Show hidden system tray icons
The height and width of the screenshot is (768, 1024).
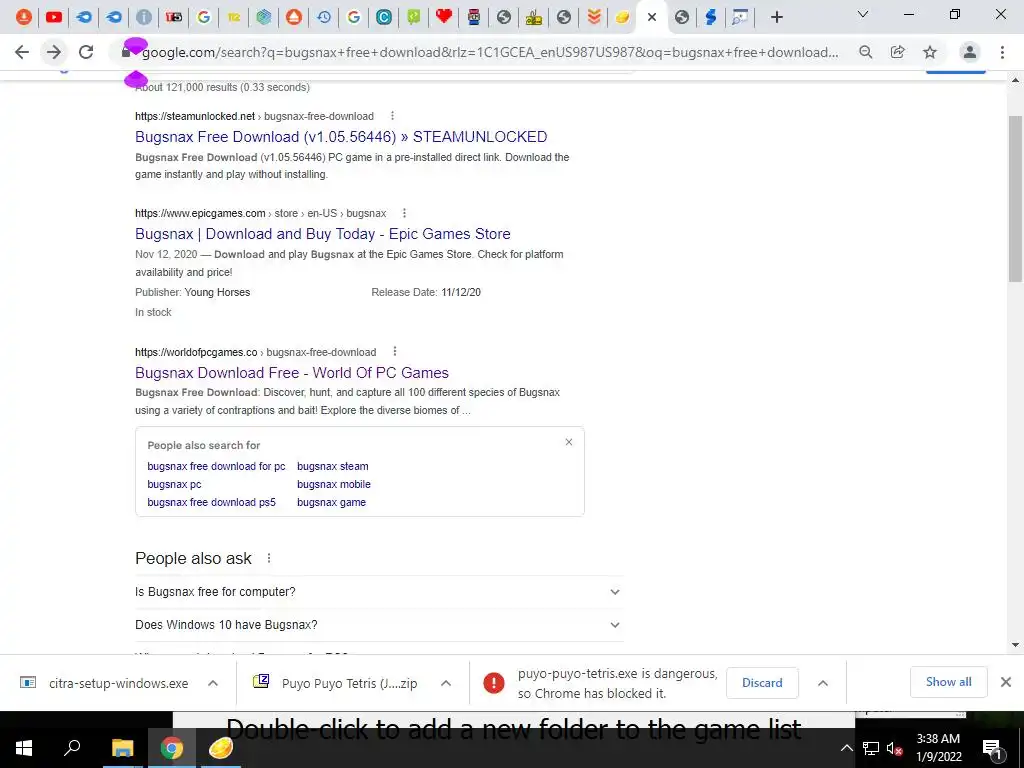[846, 748]
